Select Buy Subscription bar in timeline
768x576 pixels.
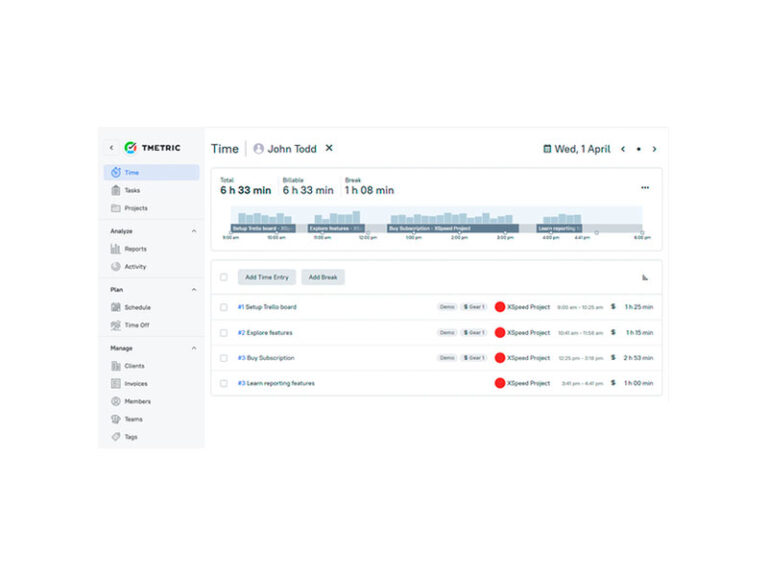(x=453, y=228)
